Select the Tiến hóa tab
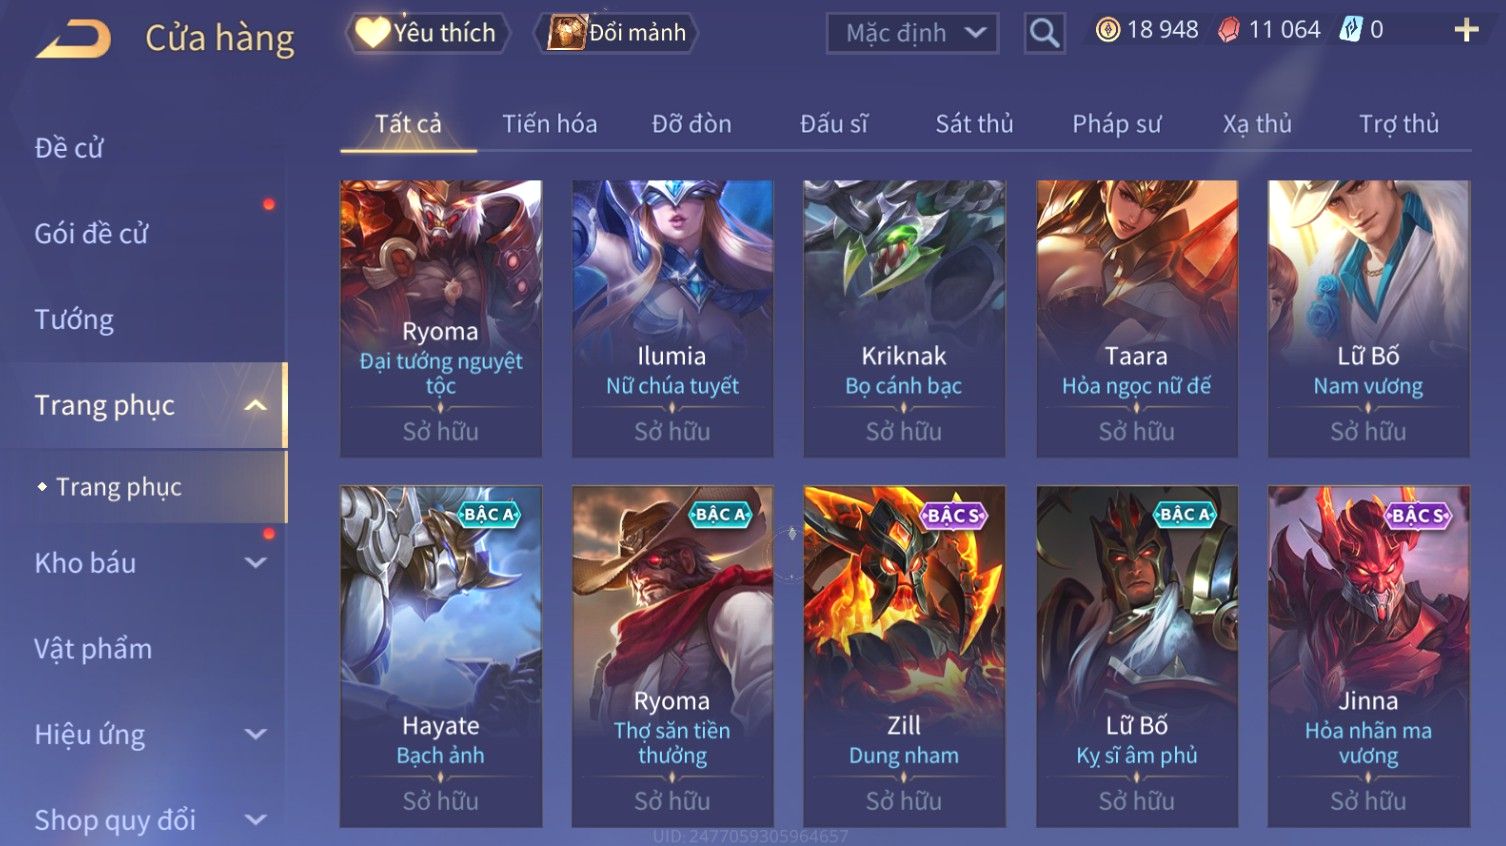The image size is (1506, 846). coord(549,124)
